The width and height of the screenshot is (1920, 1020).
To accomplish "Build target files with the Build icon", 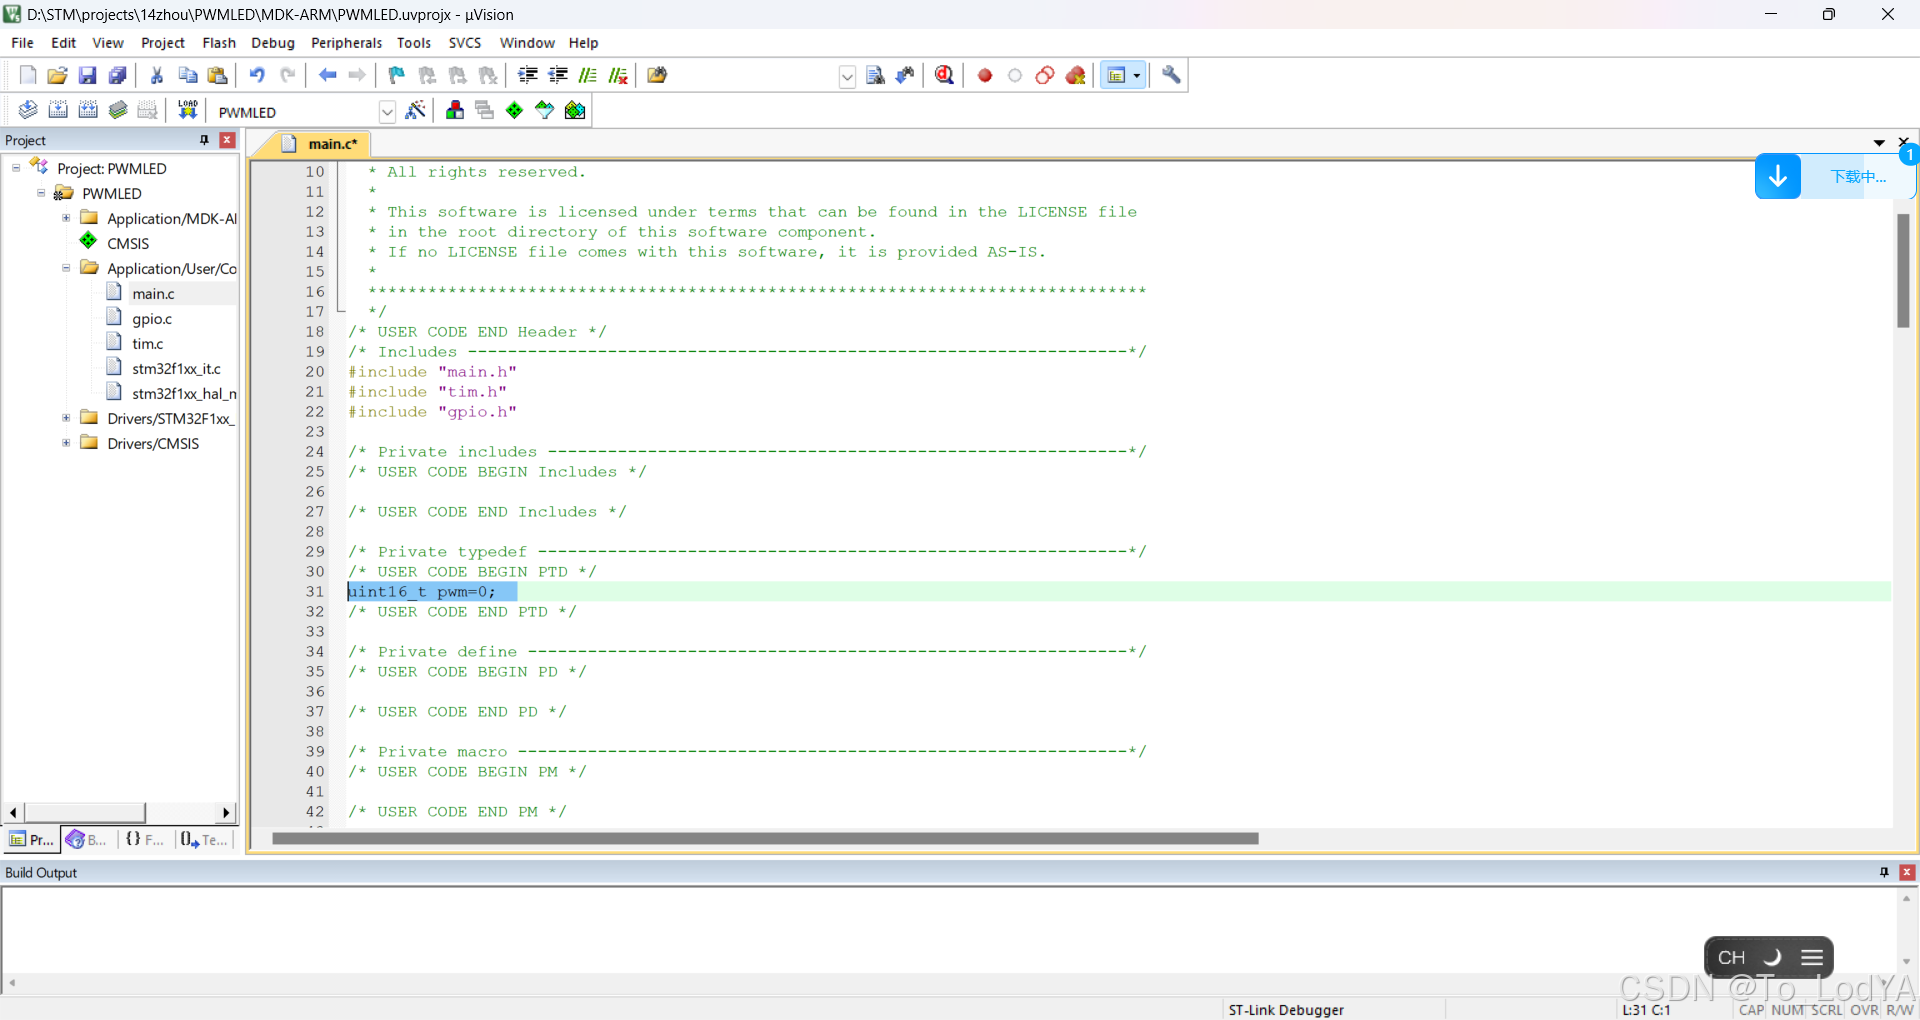I will pyautogui.click(x=58, y=110).
